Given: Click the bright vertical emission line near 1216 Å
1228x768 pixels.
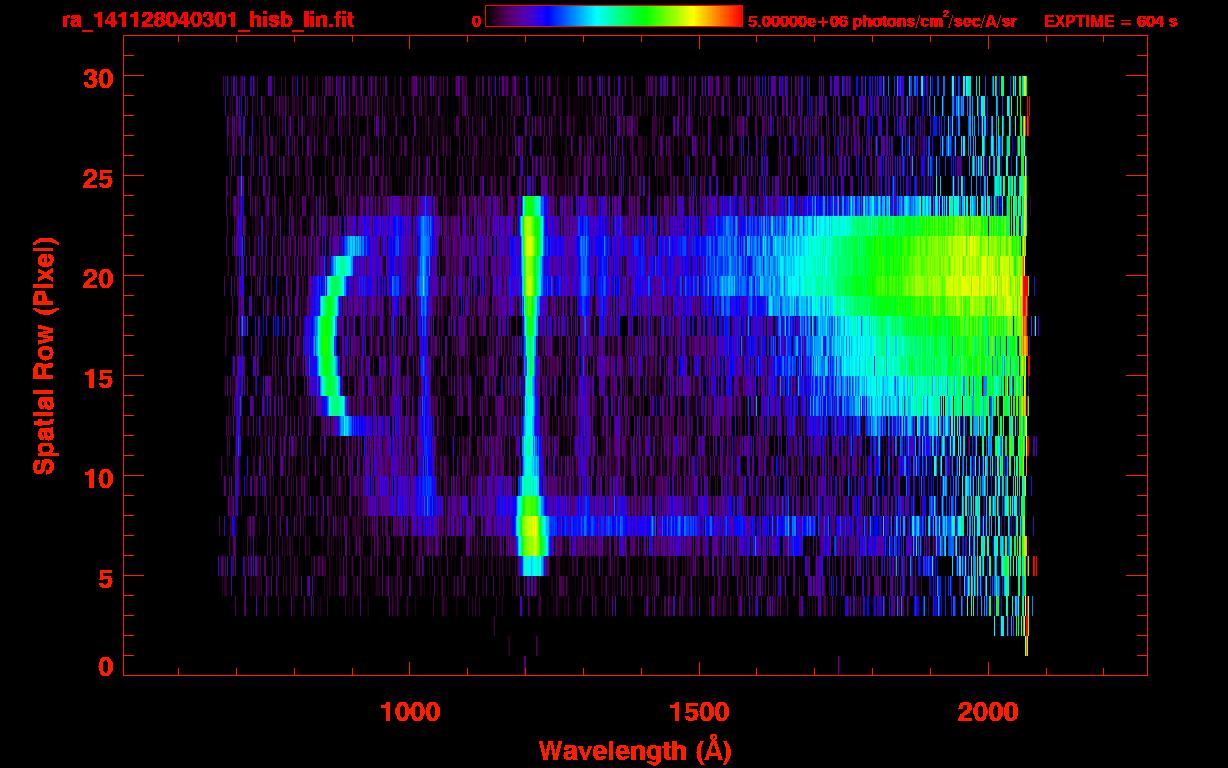Looking at the screenshot, I should coord(531,386).
